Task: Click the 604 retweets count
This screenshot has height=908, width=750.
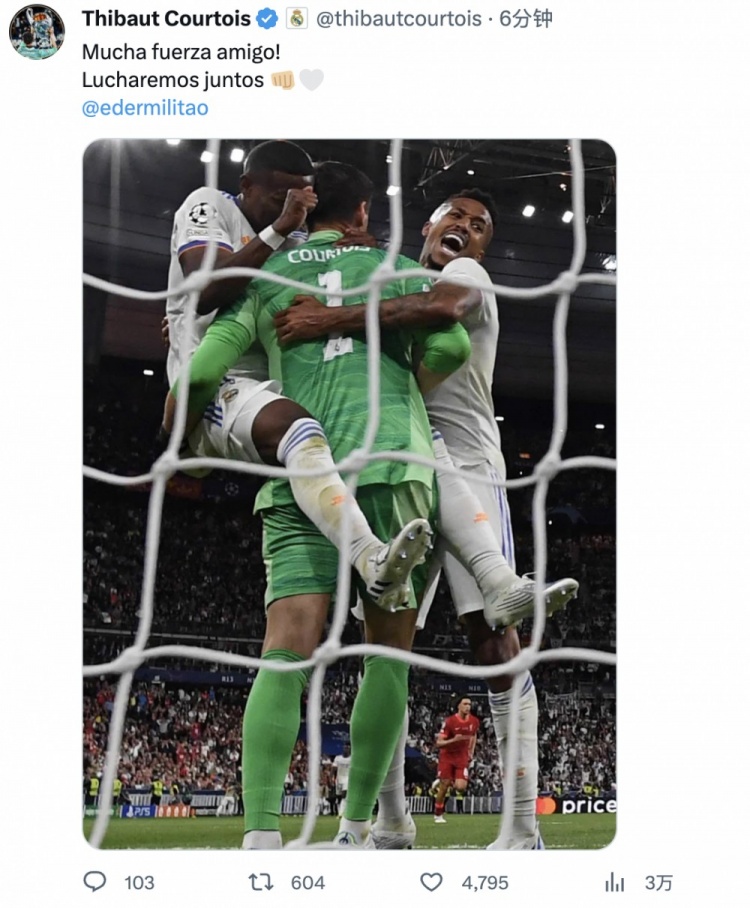Action: [x=308, y=883]
